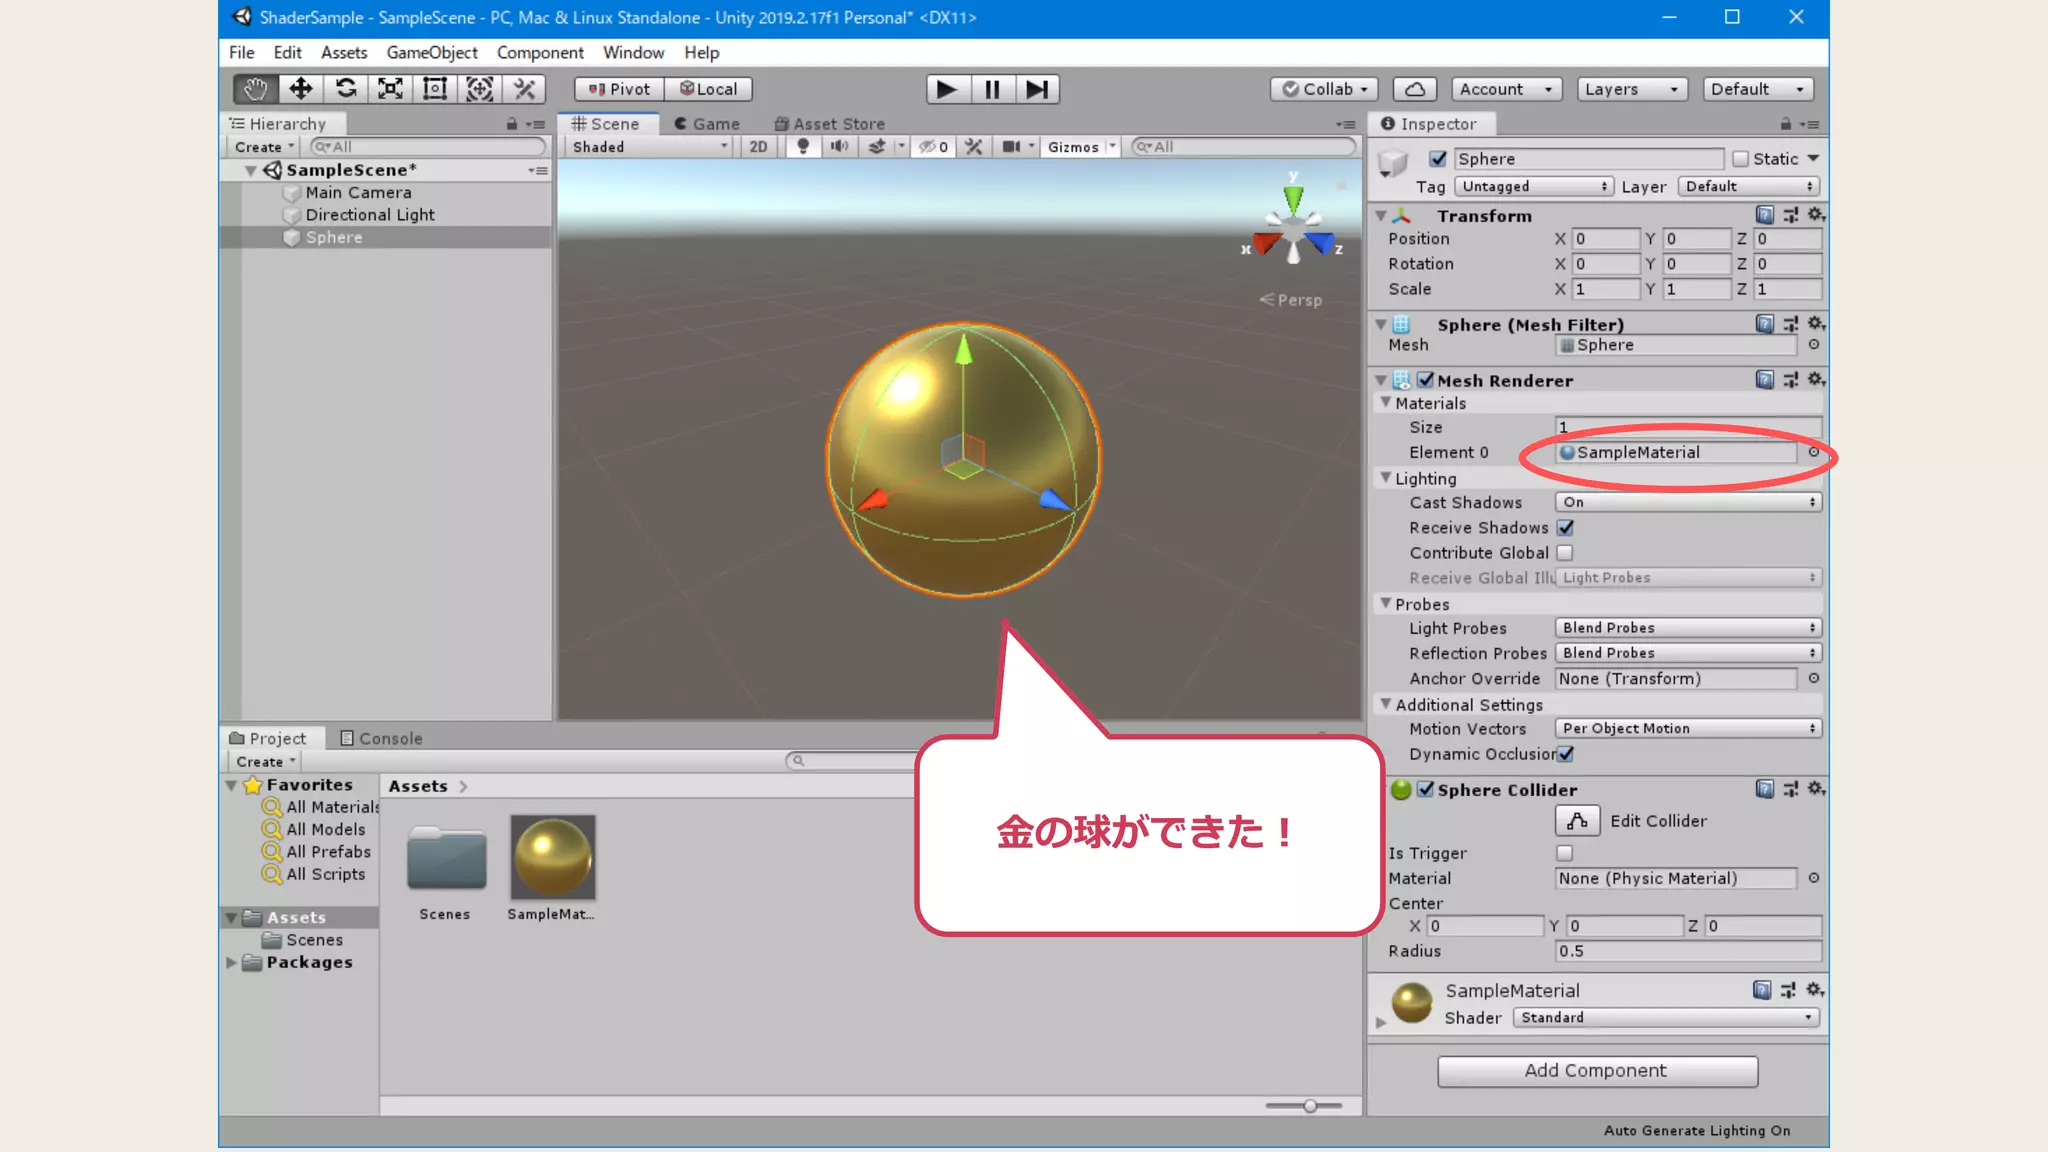Toggle scene audio speaker icon

pos(839,146)
